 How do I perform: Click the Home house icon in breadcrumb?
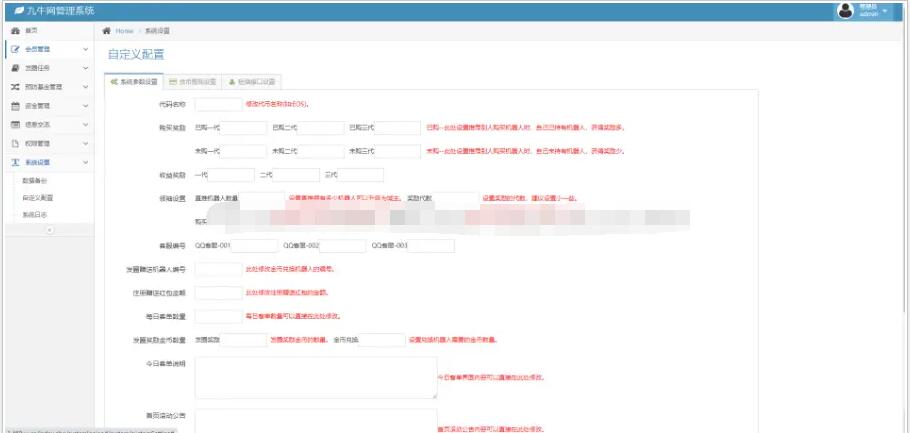pyautogui.click(x=107, y=31)
